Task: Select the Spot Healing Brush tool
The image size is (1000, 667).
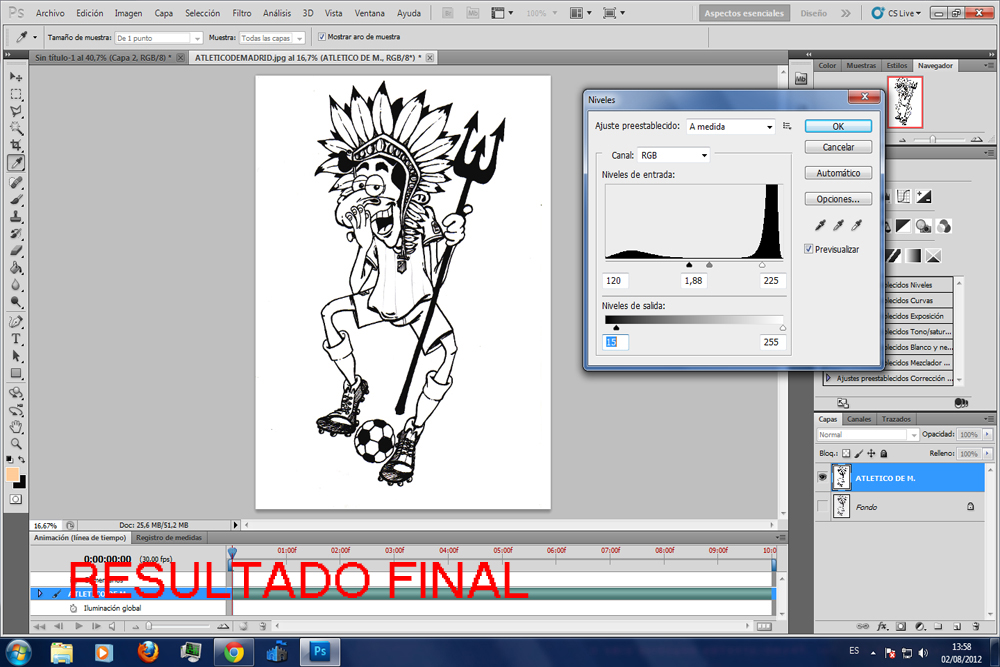Action: coord(16,182)
